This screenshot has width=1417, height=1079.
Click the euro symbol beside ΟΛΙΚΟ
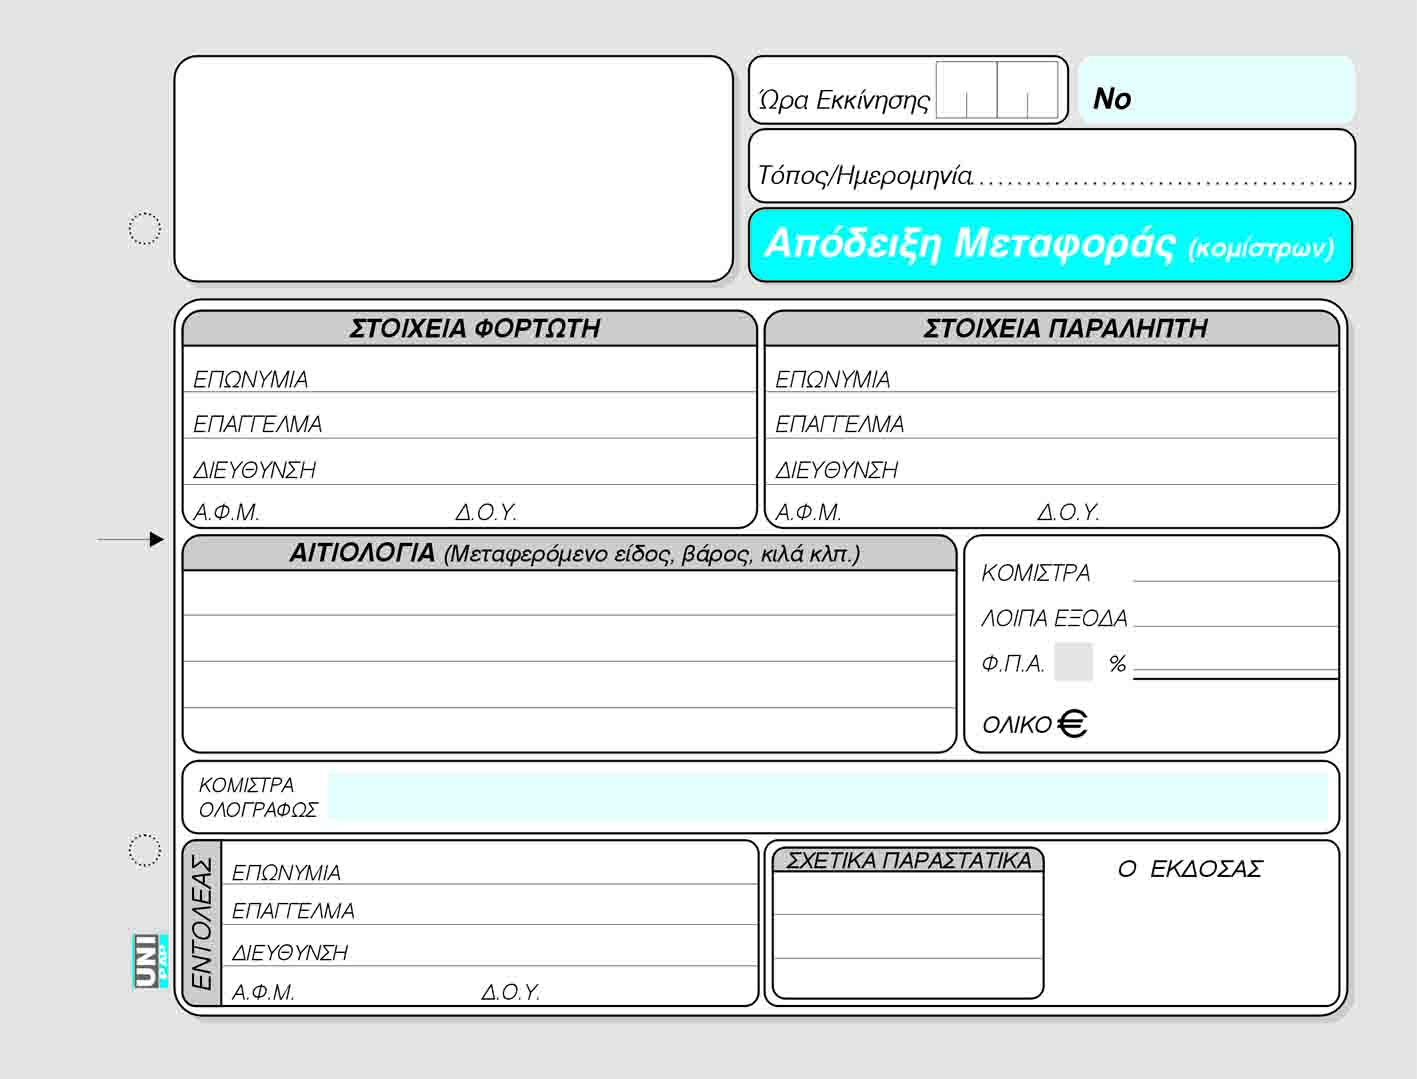coord(1072,723)
